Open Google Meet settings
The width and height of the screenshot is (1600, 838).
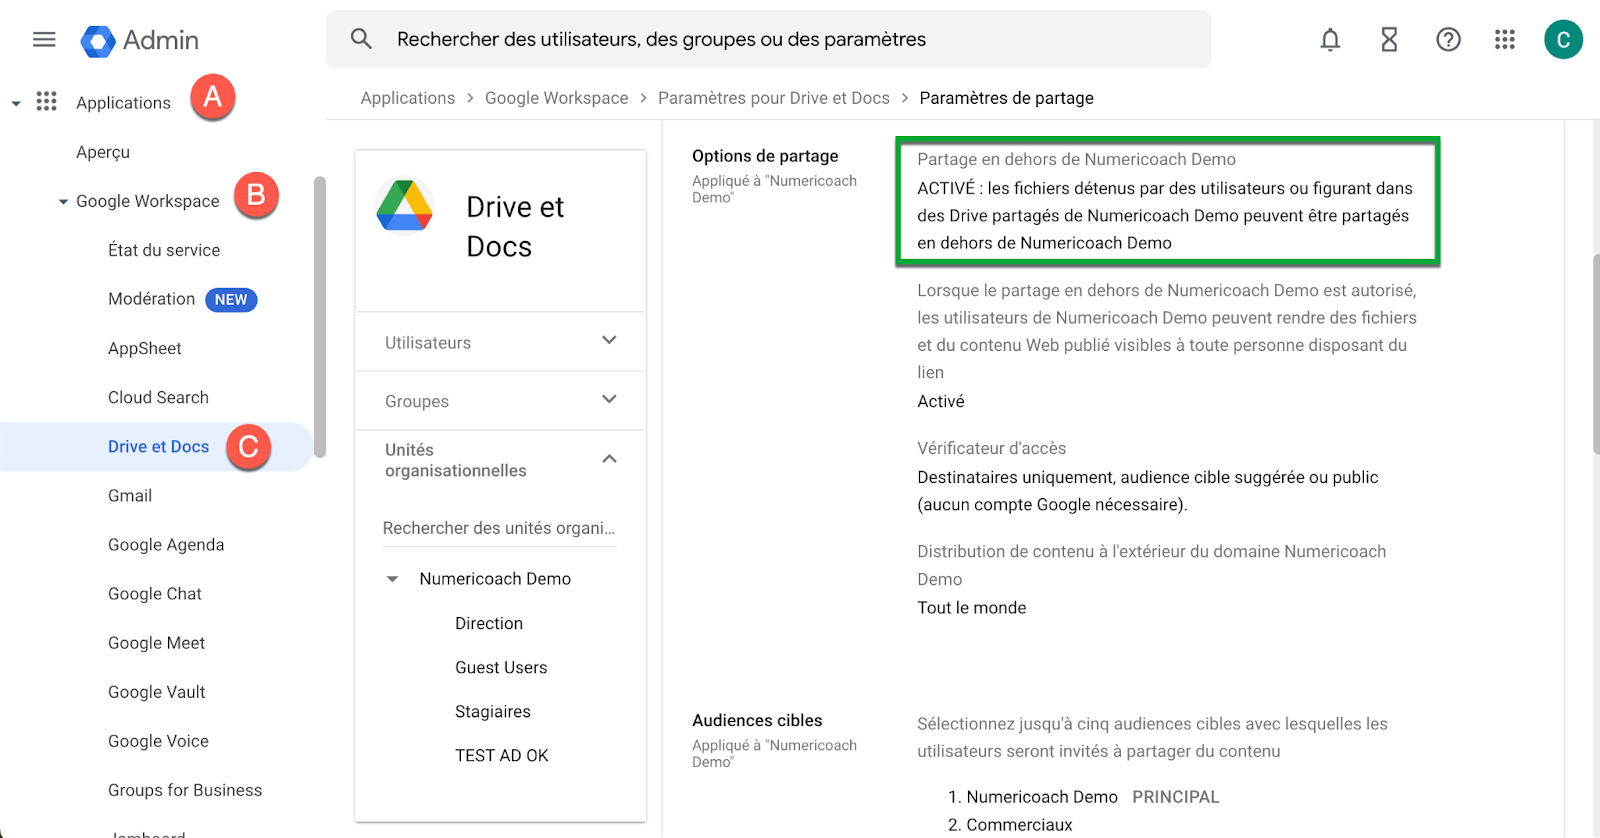156,642
